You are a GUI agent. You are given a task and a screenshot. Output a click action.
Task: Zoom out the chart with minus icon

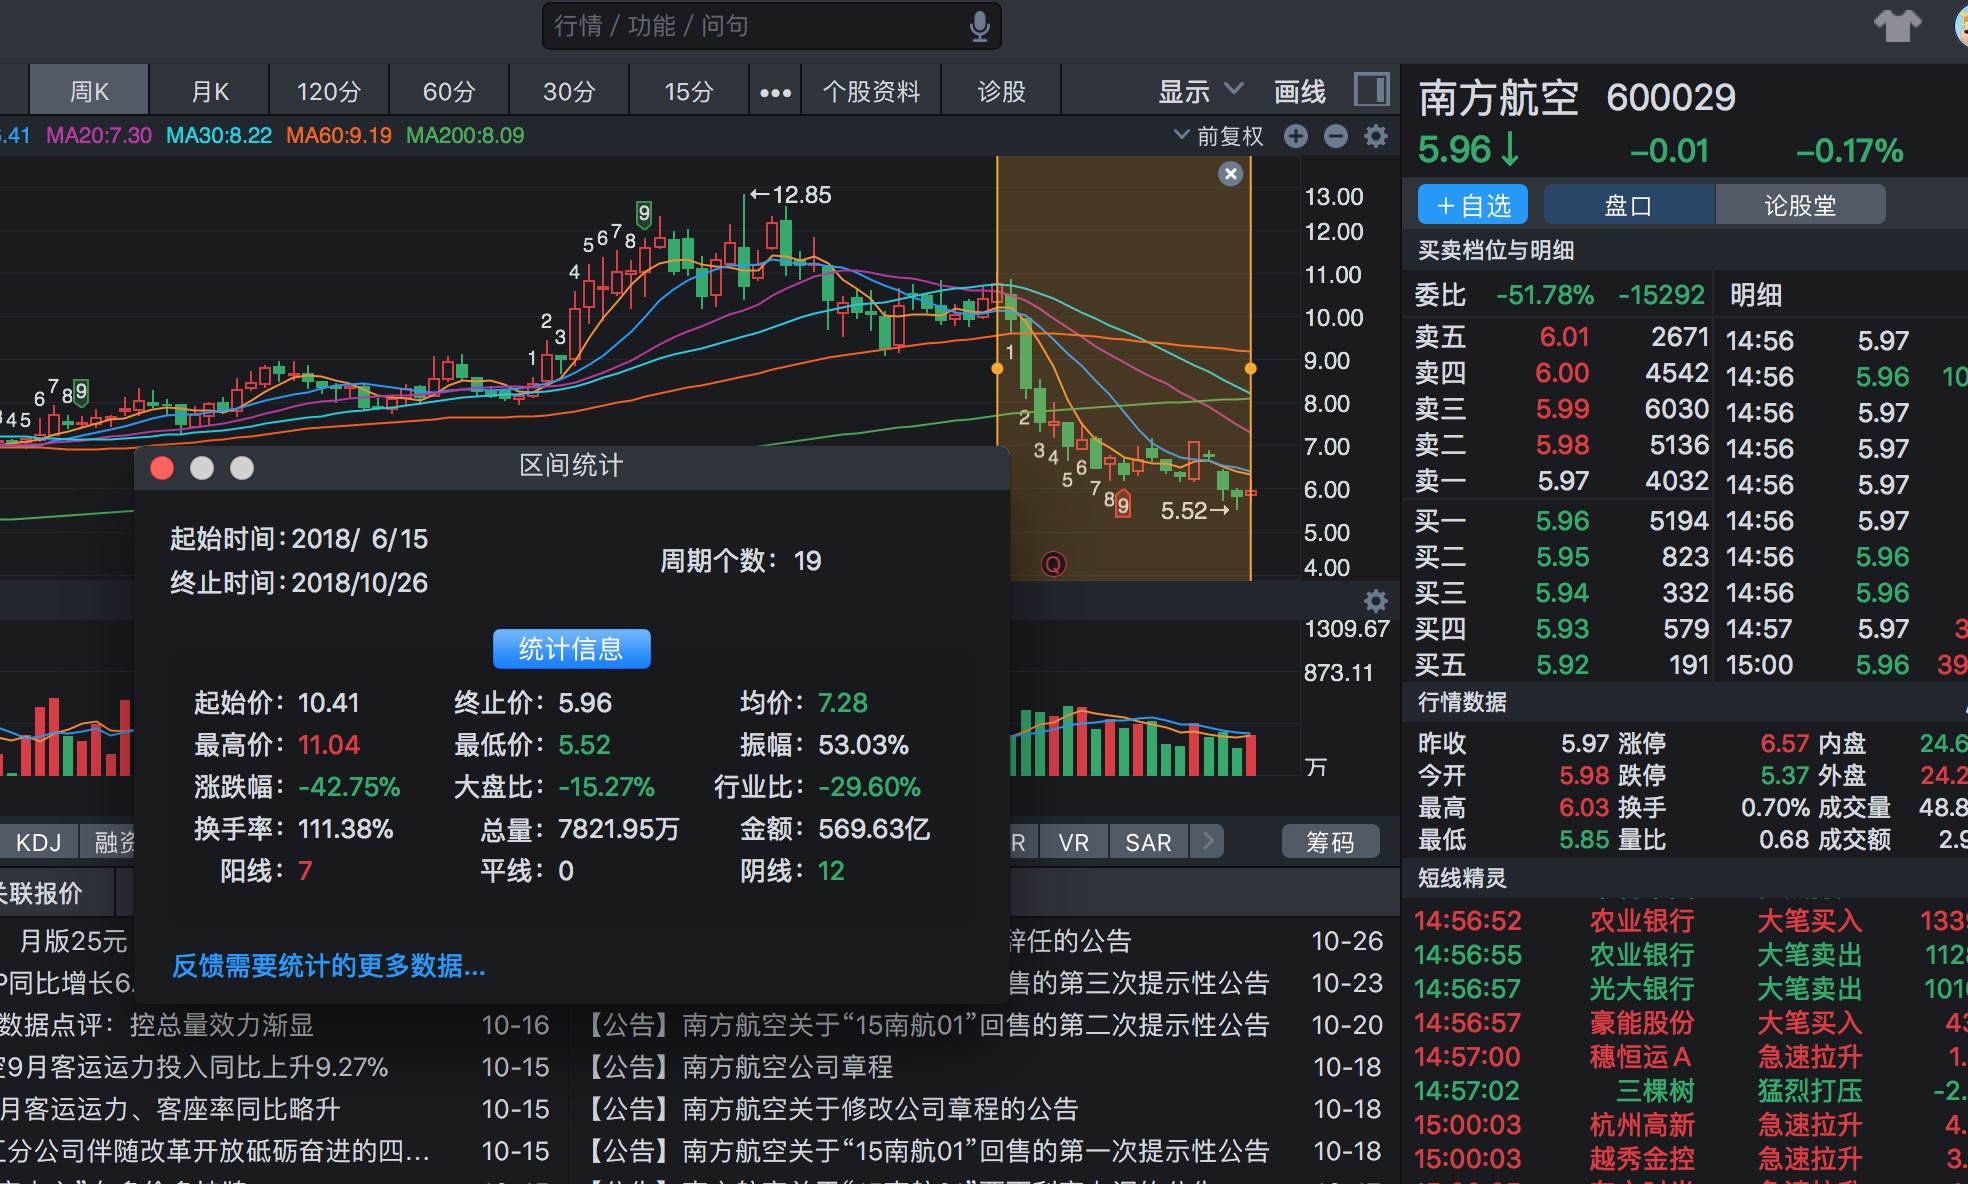[1336, 136]
